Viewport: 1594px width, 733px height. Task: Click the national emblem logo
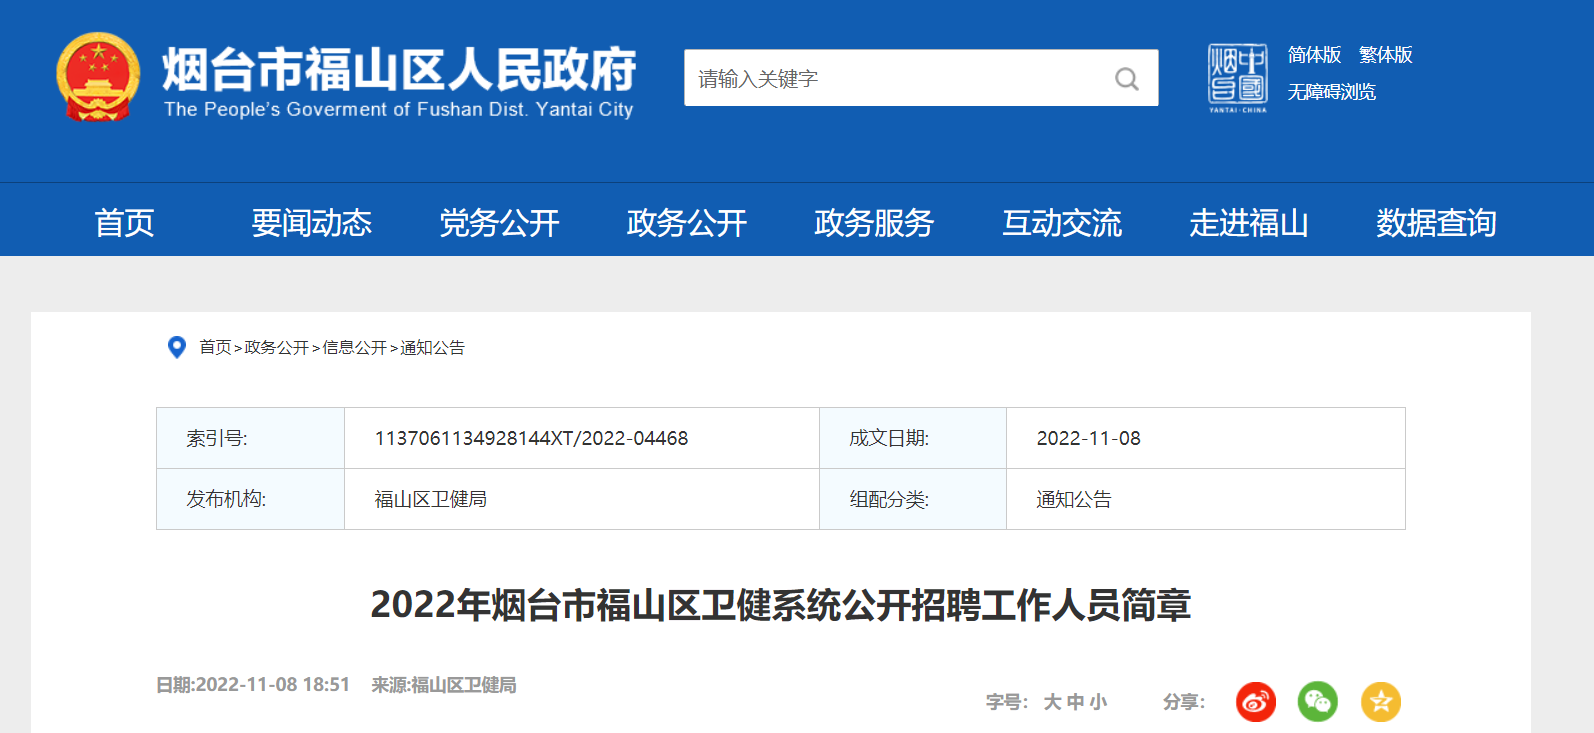(98, 77)
